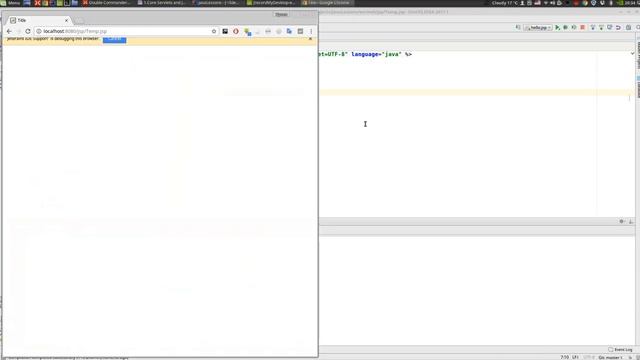Click the Cloudy 17 °C weather applet
This screenshot has height=360, width=640.
[x=504, y=3]
